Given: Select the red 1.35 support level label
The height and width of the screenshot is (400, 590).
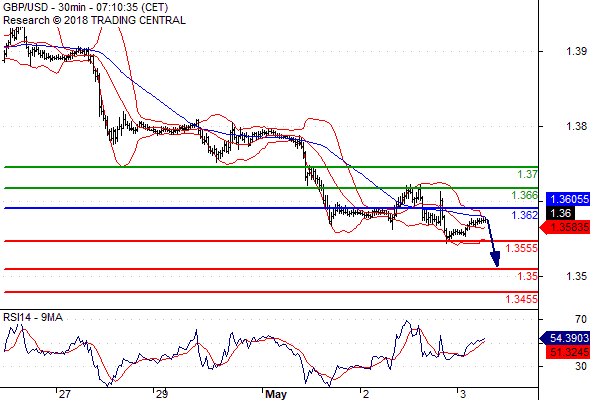Looking at the screenshot, I should point(527,276).
